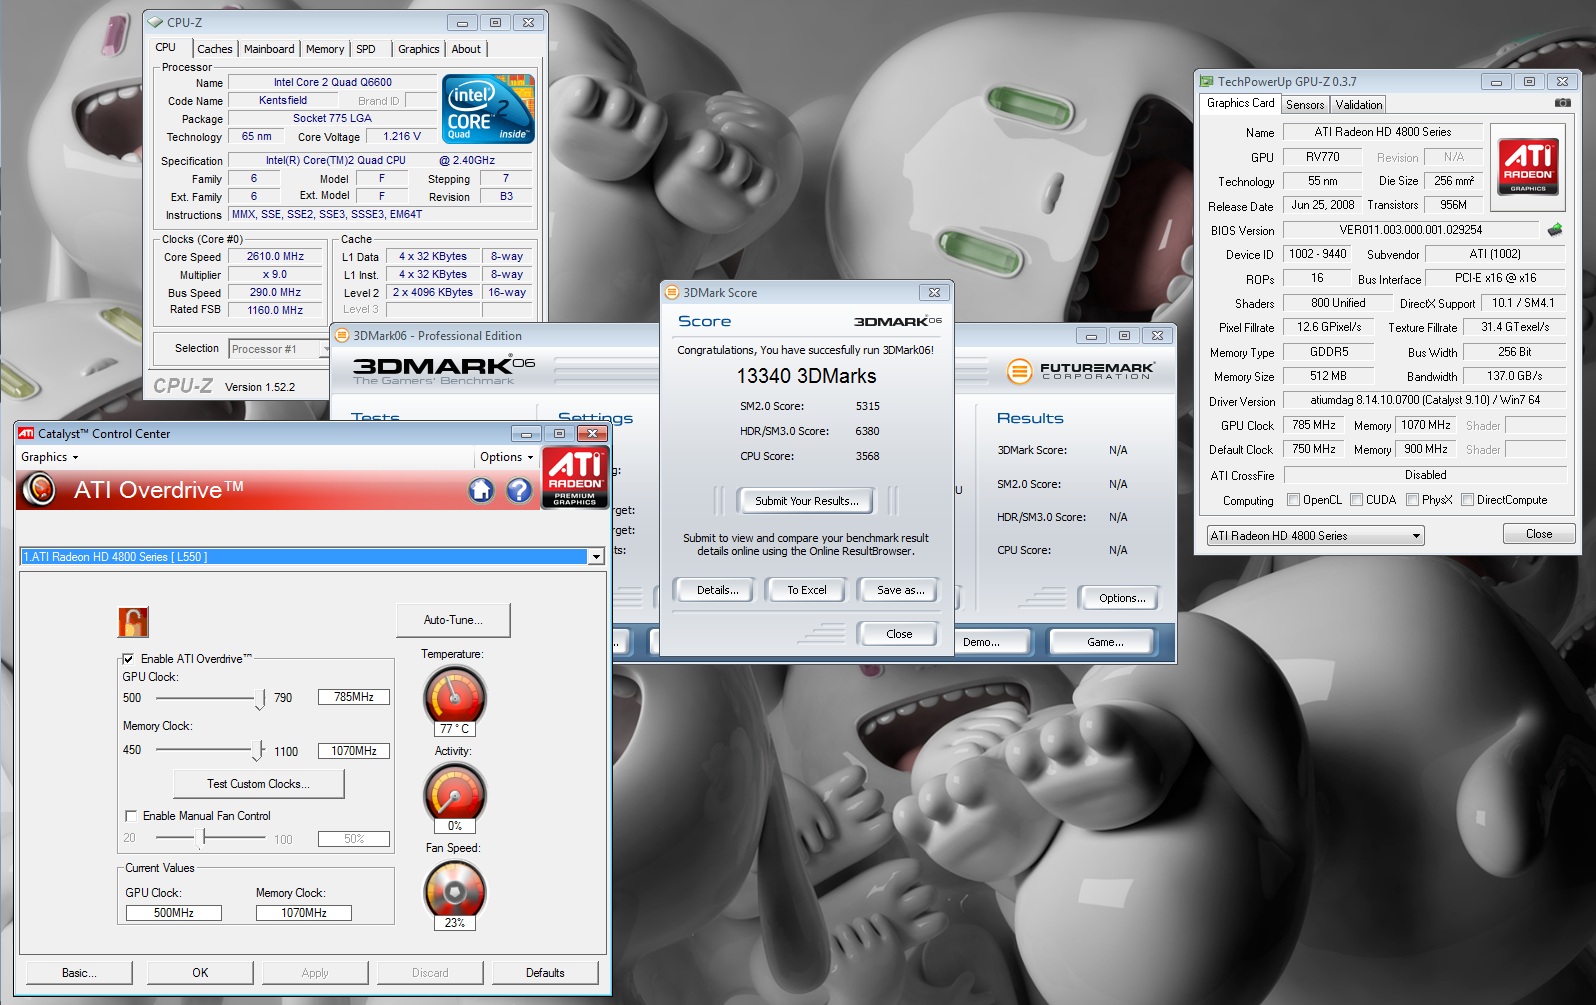Viewport: 1596px width, 1005px height.
Task: Click the Defaults button in Catalyst
Action: click(545, 973)
